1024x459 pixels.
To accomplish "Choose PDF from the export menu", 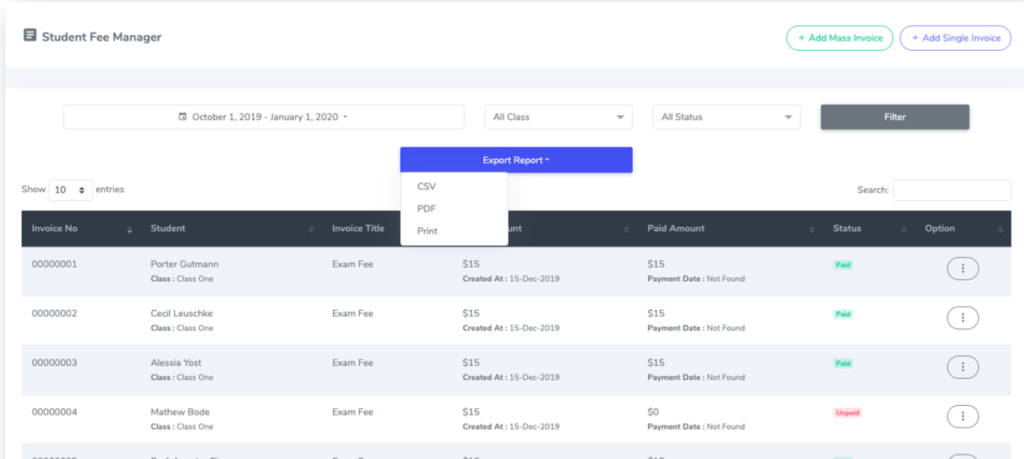I will coord(426,209).
